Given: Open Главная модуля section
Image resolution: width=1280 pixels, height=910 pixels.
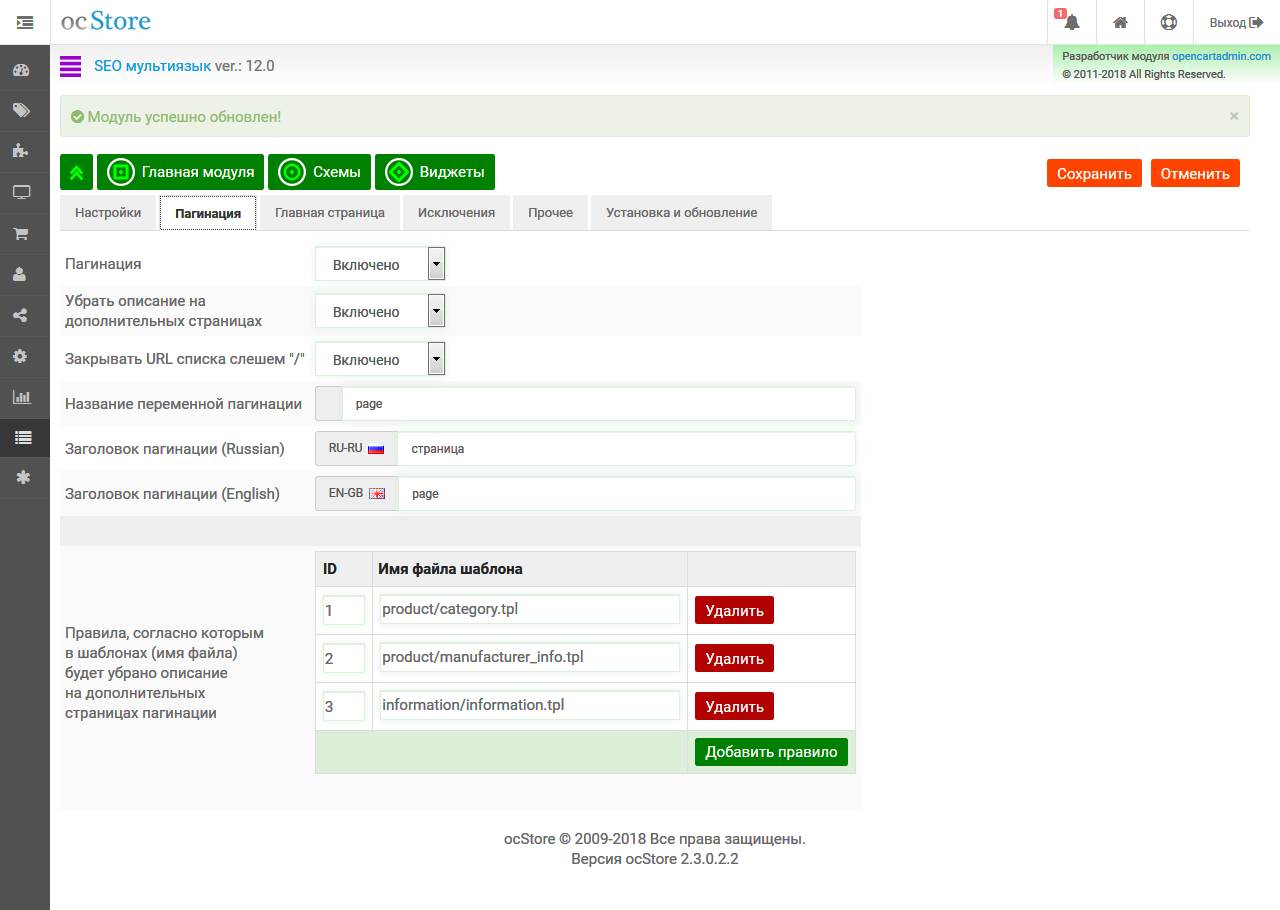Looking at the screenshot, I should point(181,172).
